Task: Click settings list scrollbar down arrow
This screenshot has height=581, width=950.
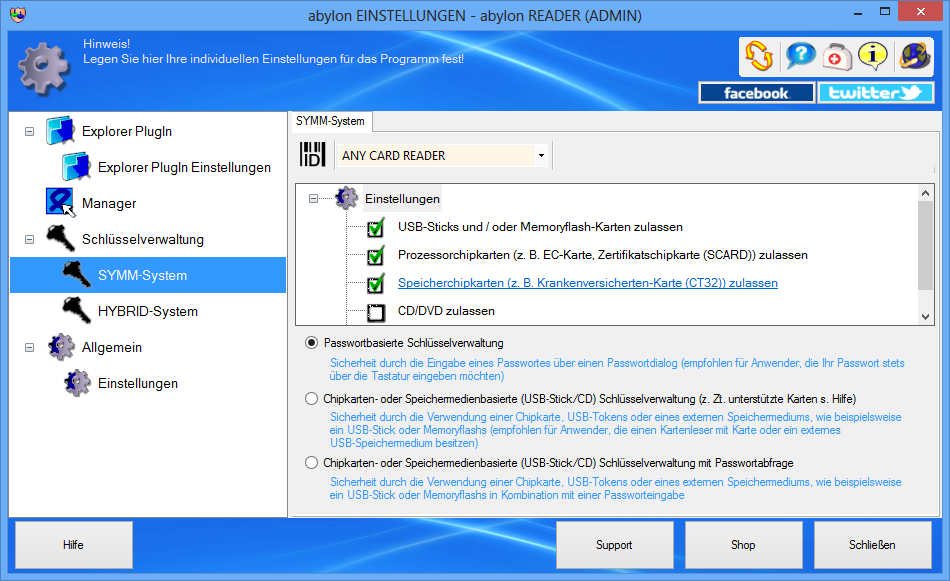Action: [925, 316]
